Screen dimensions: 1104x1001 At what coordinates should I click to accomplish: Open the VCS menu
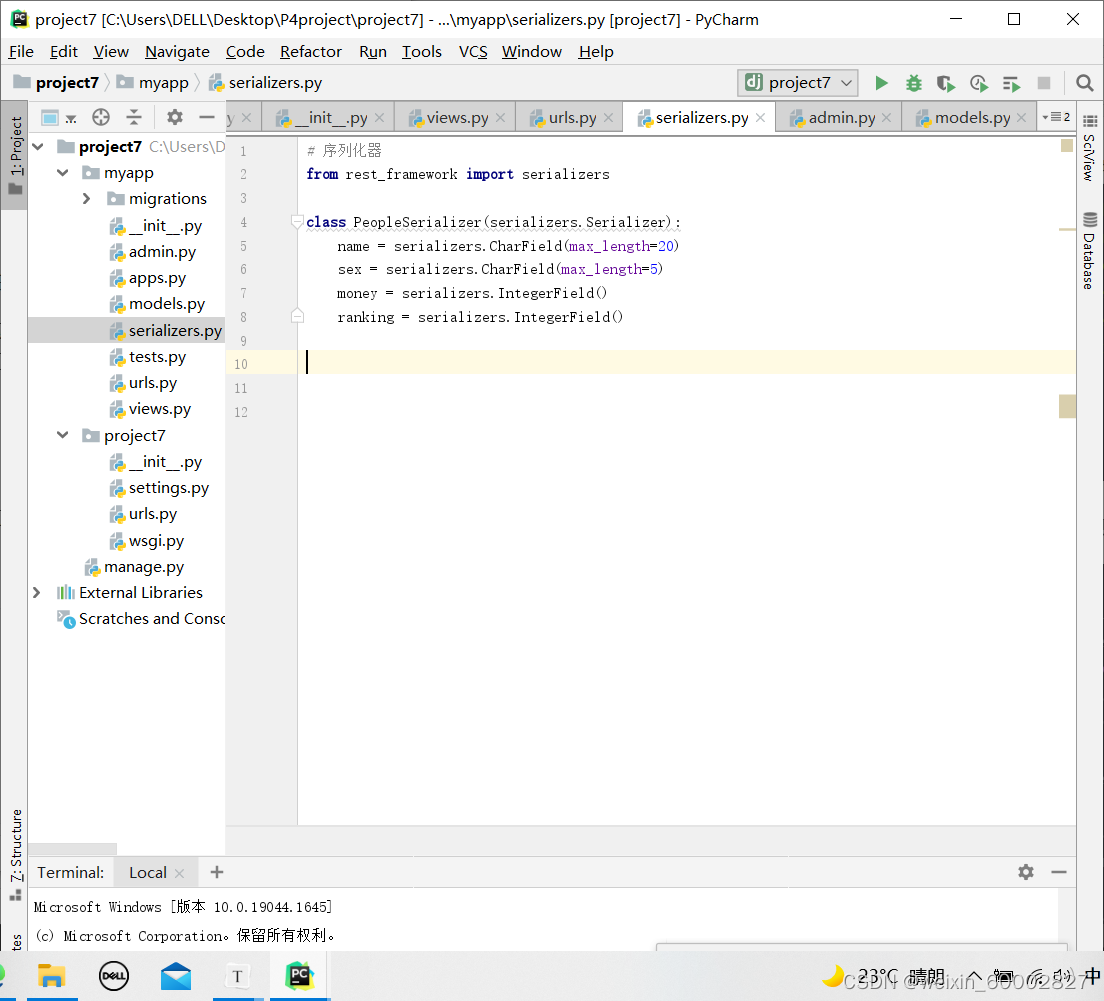point(473,51)
